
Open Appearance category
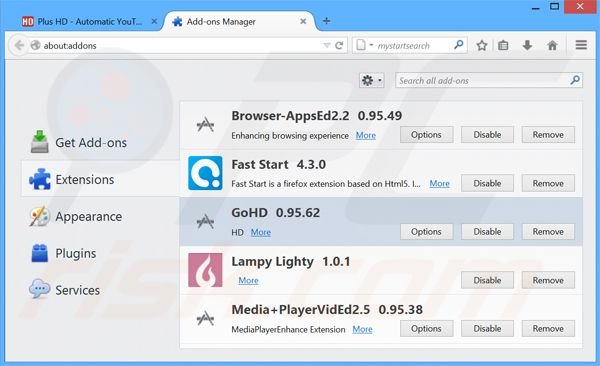click(100, 216)
